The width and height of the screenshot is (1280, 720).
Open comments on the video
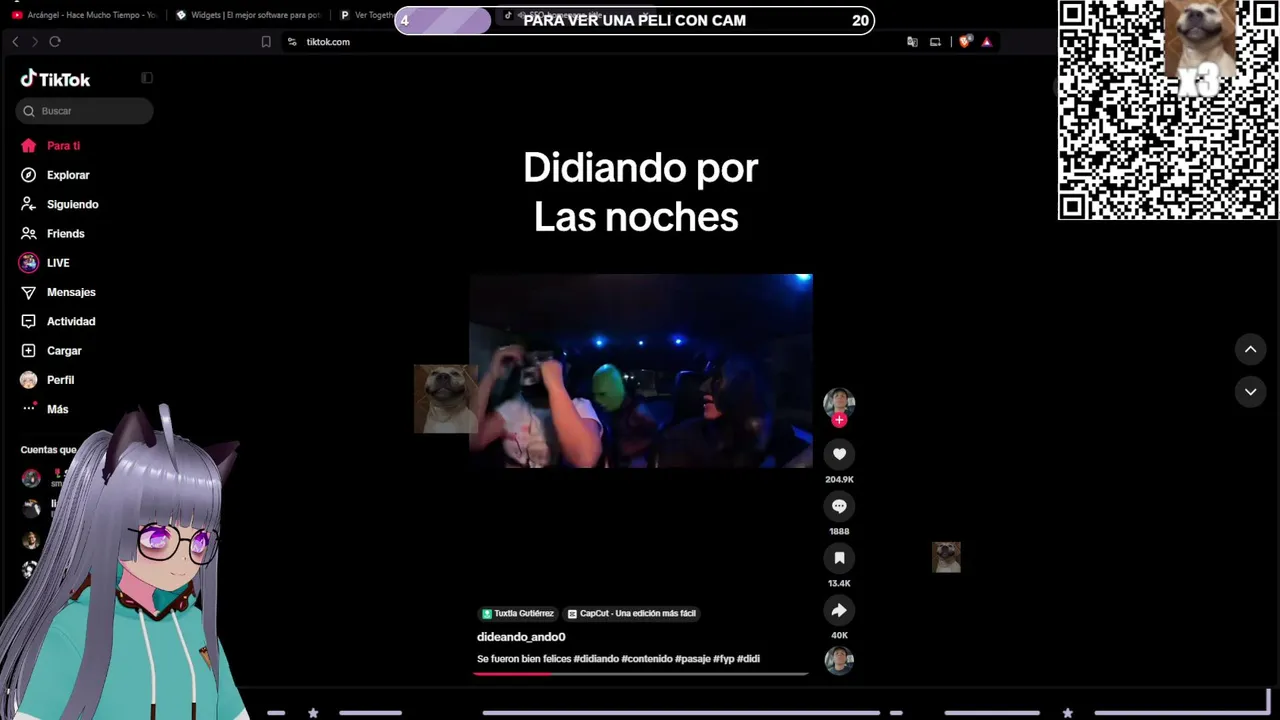[839, 506]
